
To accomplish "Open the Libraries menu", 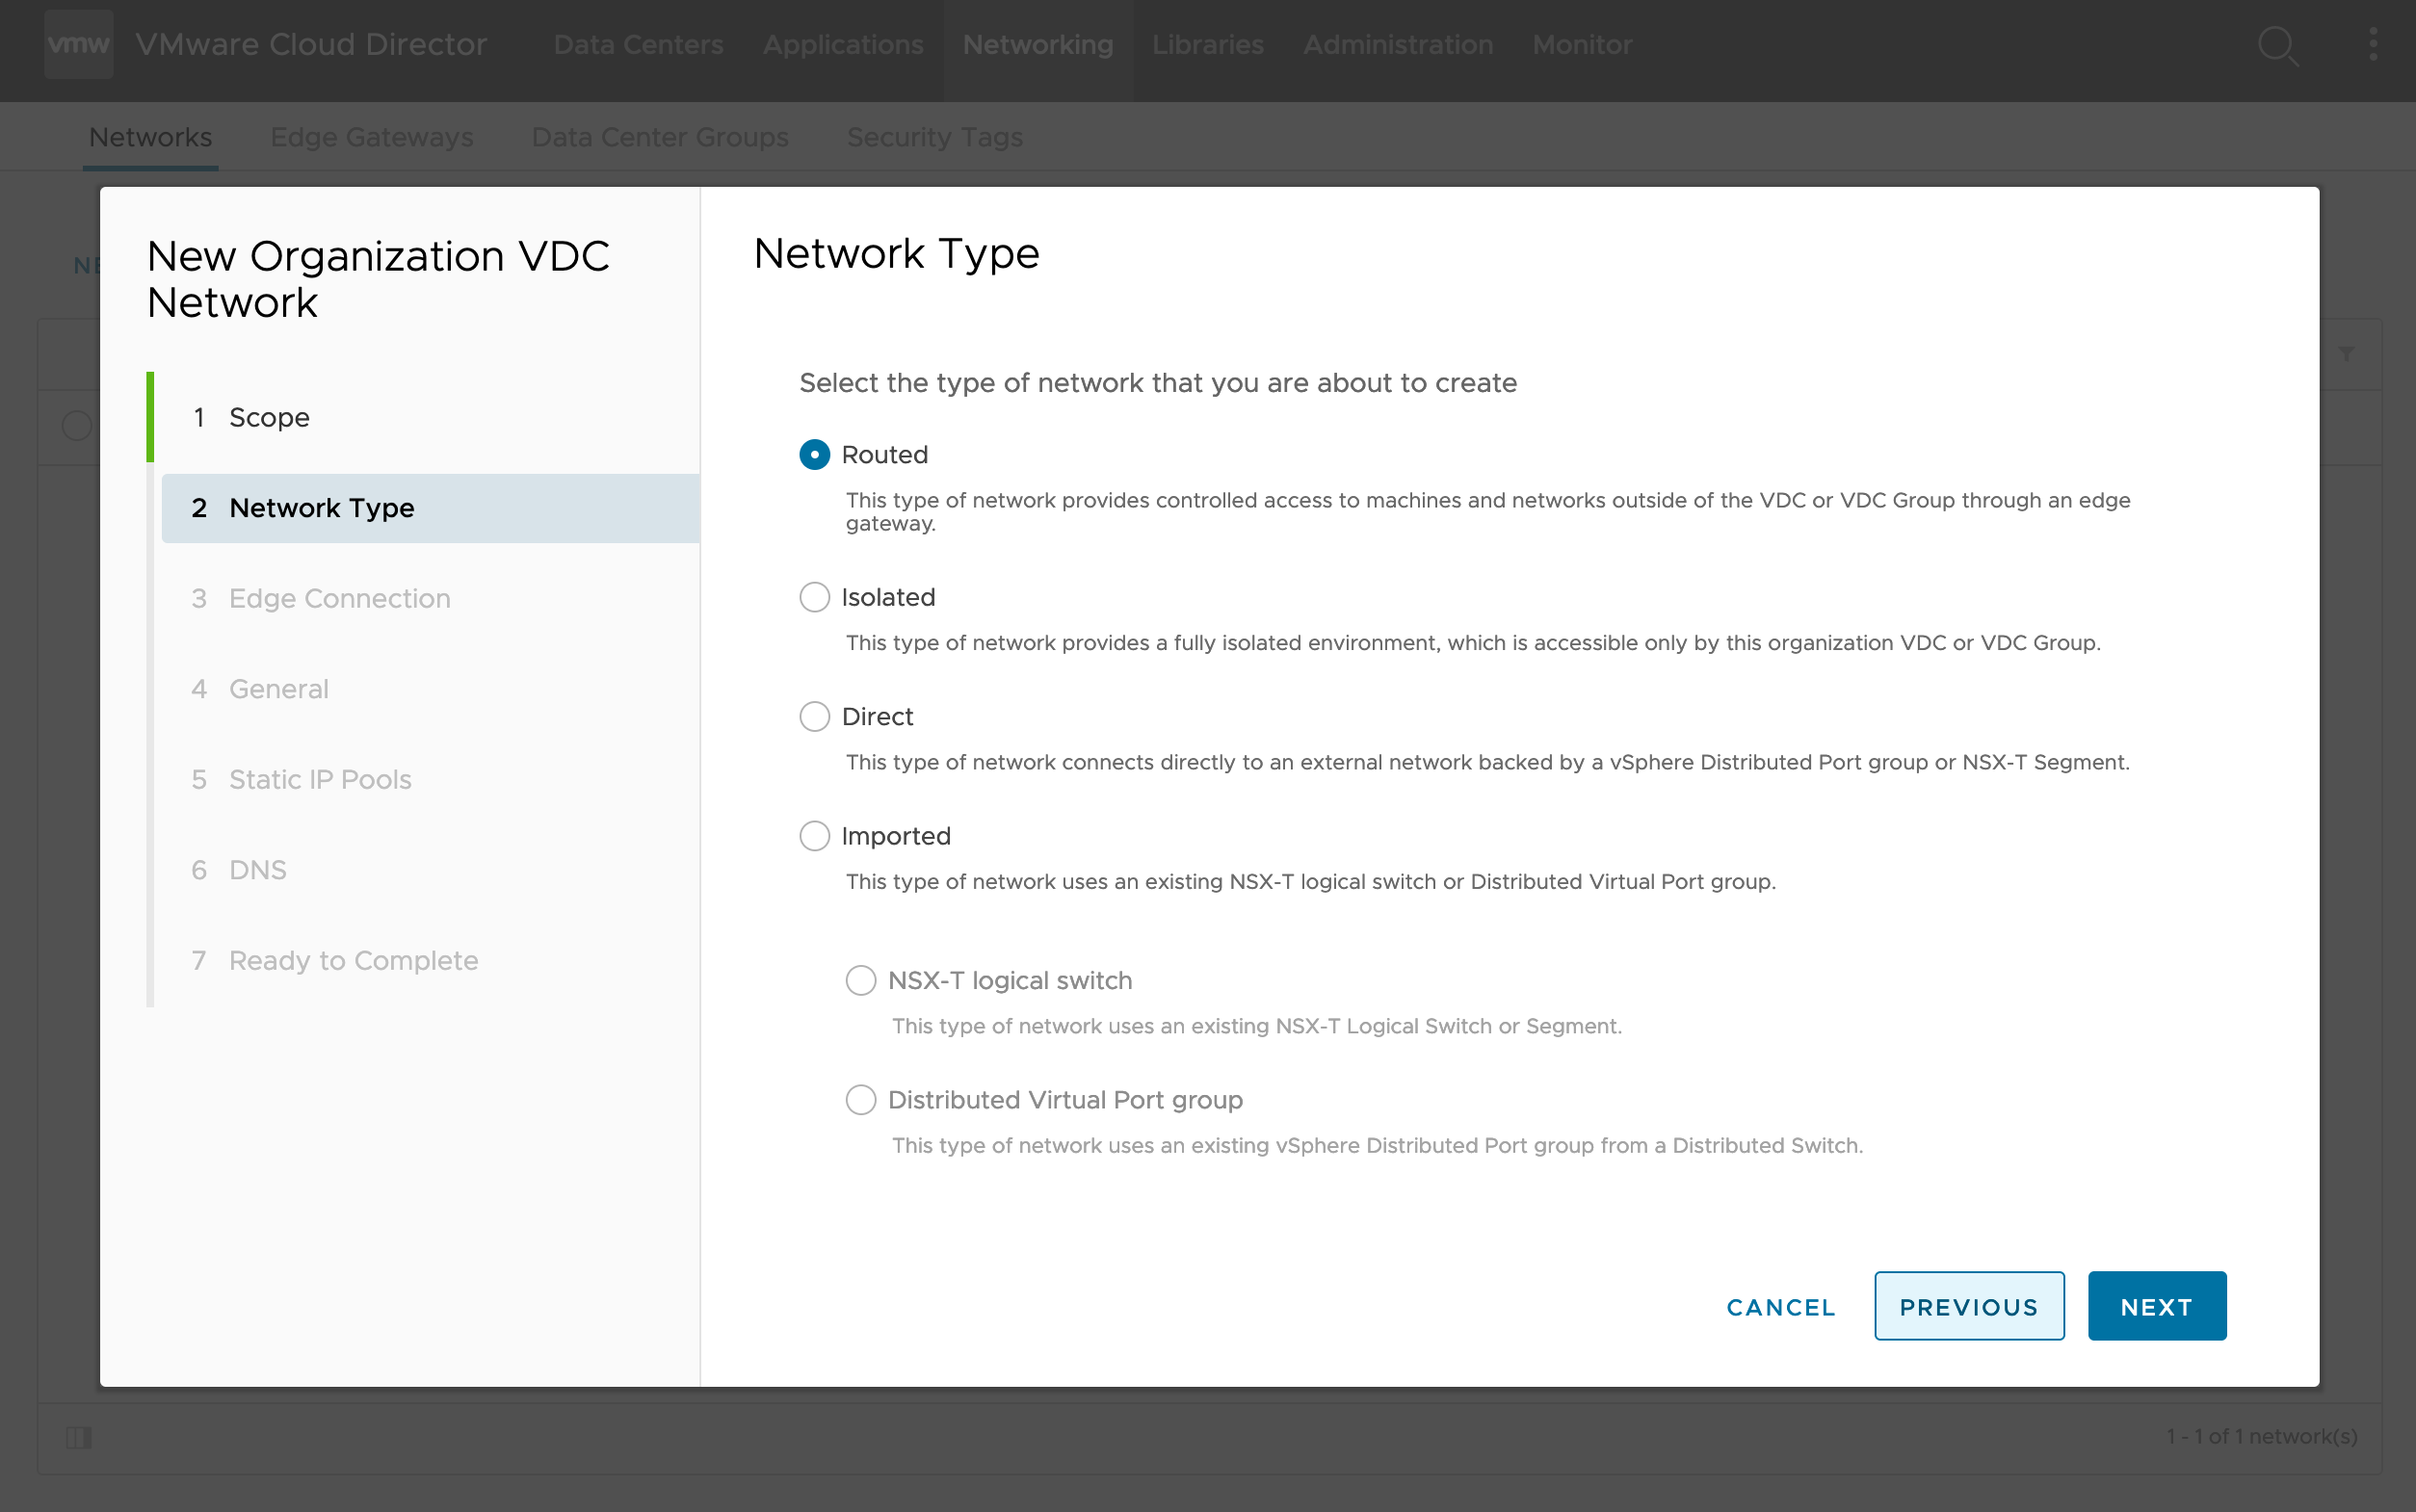I will 1207,45.
